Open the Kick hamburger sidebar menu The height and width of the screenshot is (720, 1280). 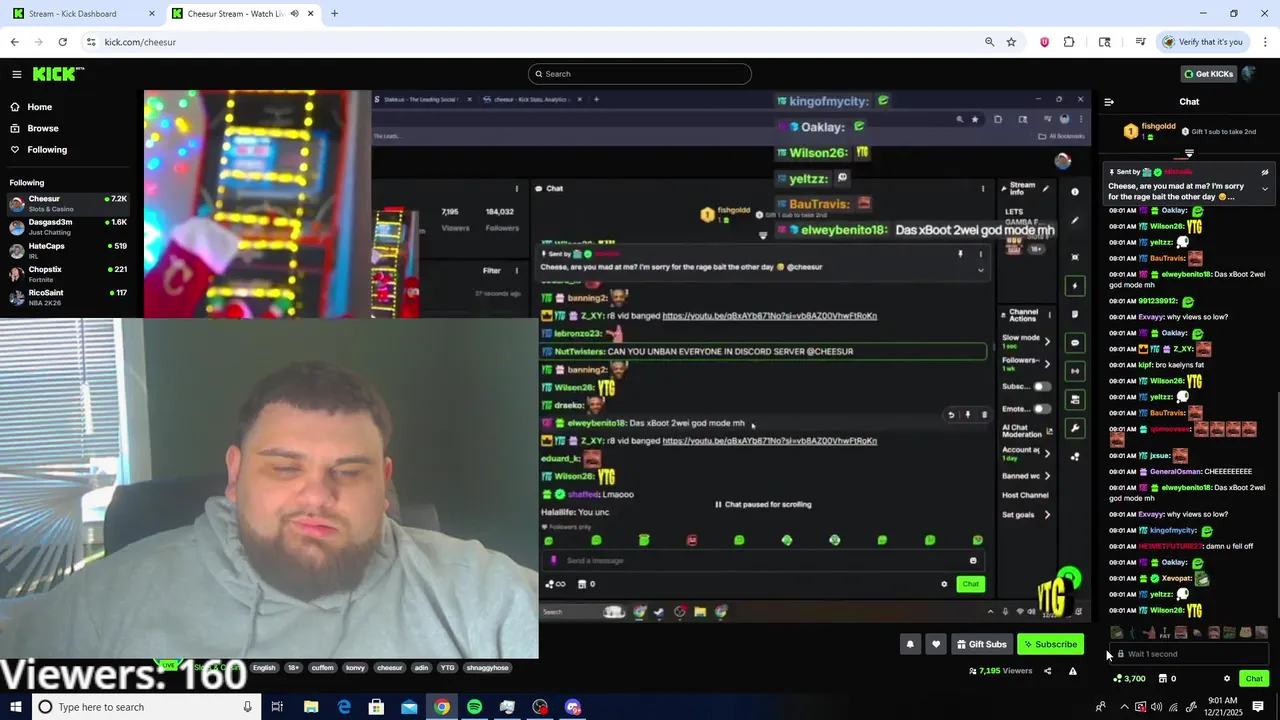click(16, 74)
